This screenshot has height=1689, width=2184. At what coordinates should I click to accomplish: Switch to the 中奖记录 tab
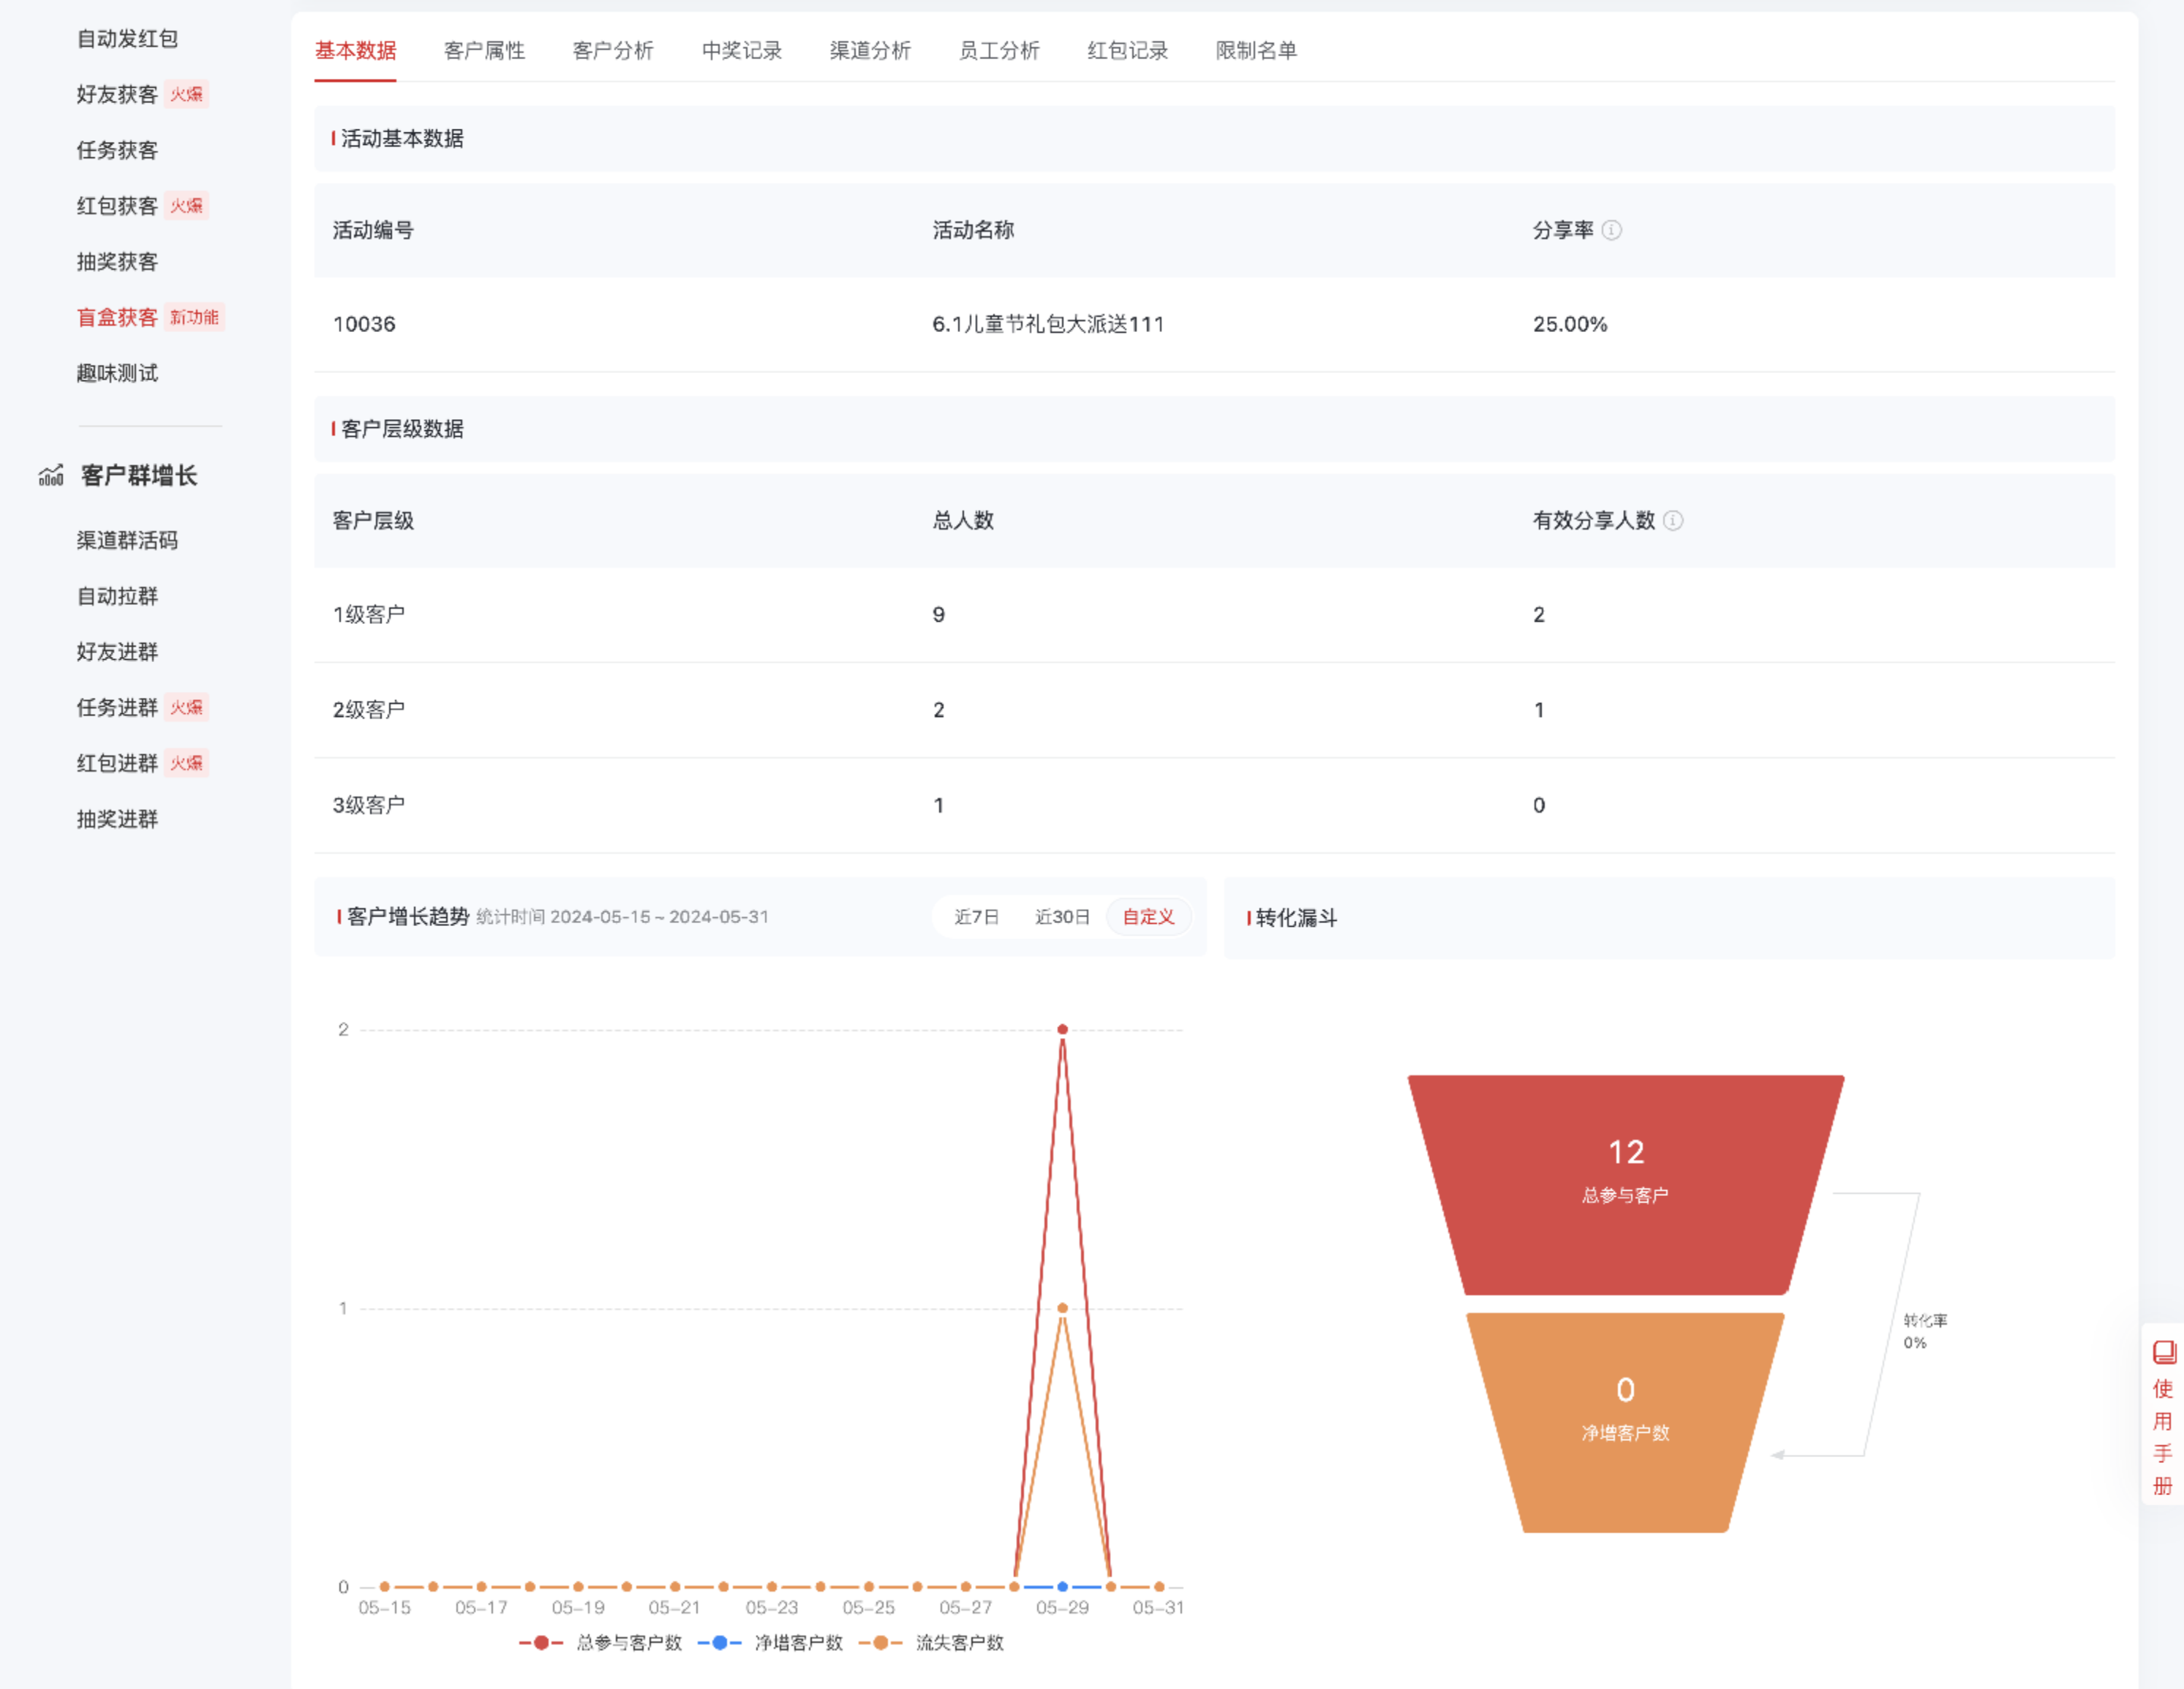tap(742, 51)
